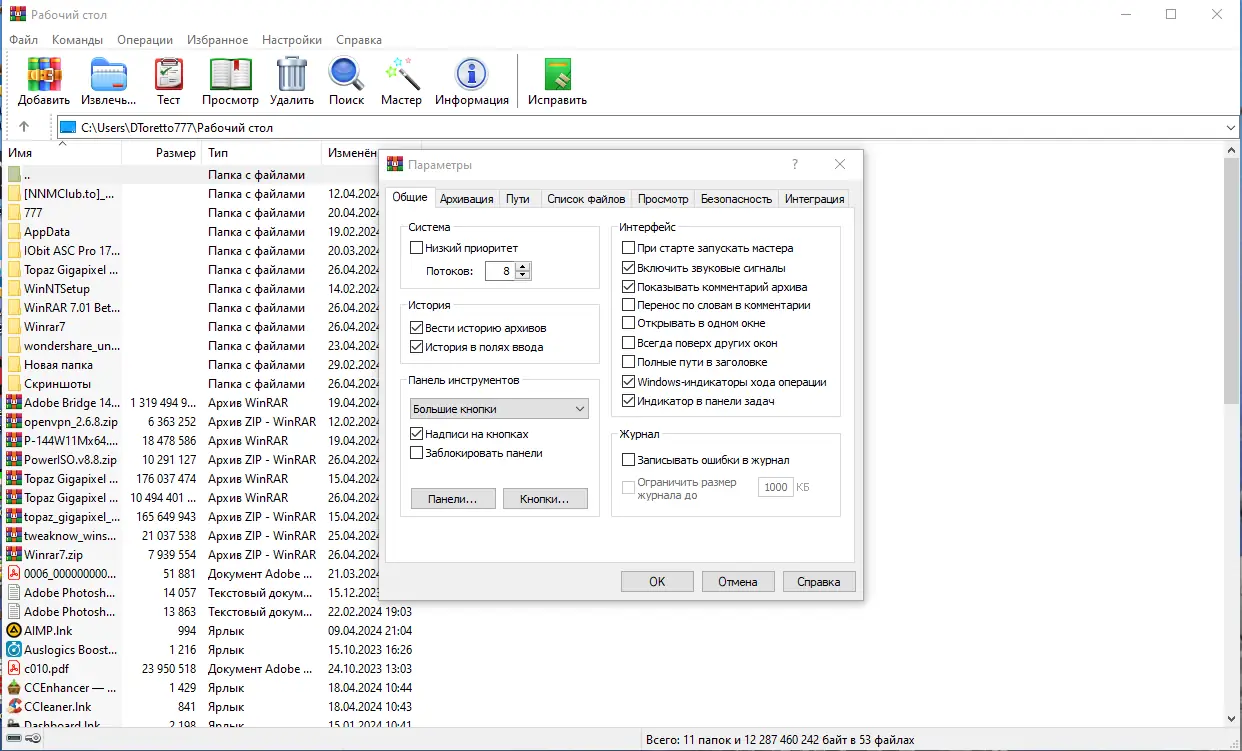The image size is (1242, 751).
Task: Click the AIMP.lnk file icon
Action: [x=14, y=631]
